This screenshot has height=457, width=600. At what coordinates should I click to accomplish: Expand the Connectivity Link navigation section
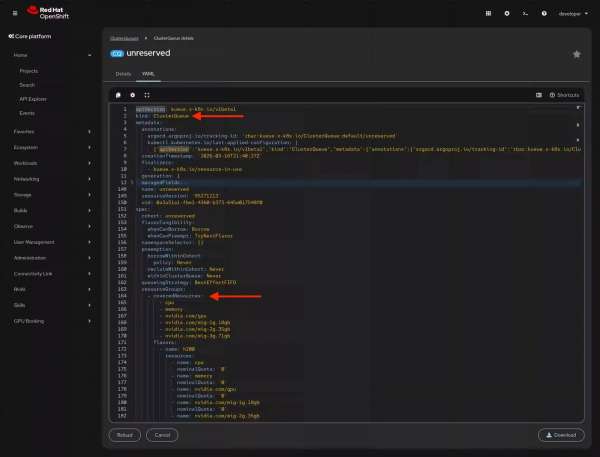[52, 274]
